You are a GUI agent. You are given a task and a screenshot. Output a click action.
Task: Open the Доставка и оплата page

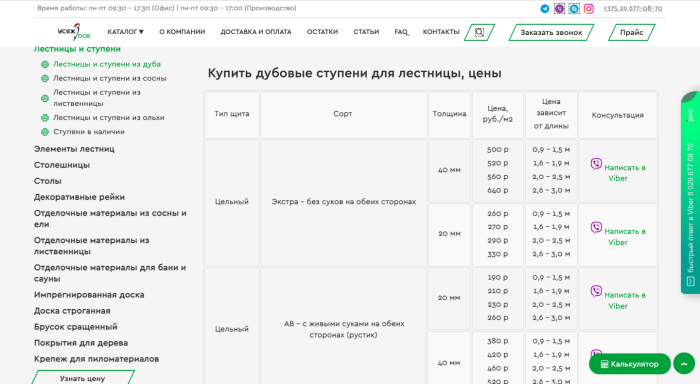pos(256,32)
